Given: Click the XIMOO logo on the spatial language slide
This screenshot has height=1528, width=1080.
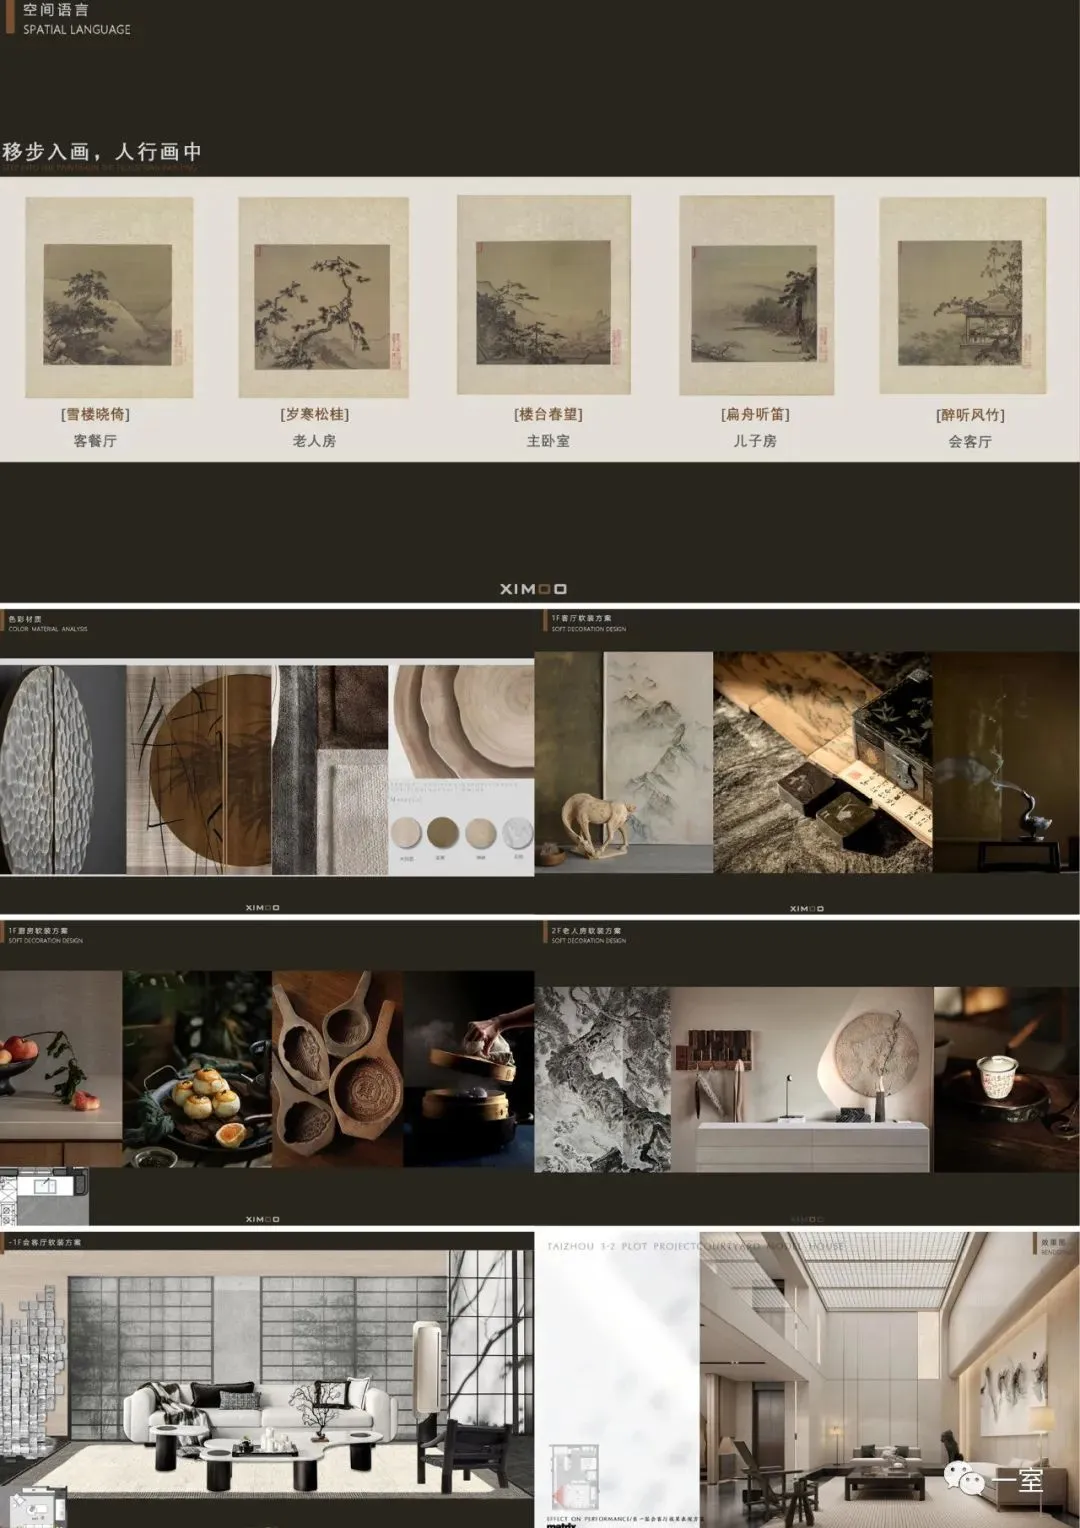Looking at the screenshot, I should point(533,589).
